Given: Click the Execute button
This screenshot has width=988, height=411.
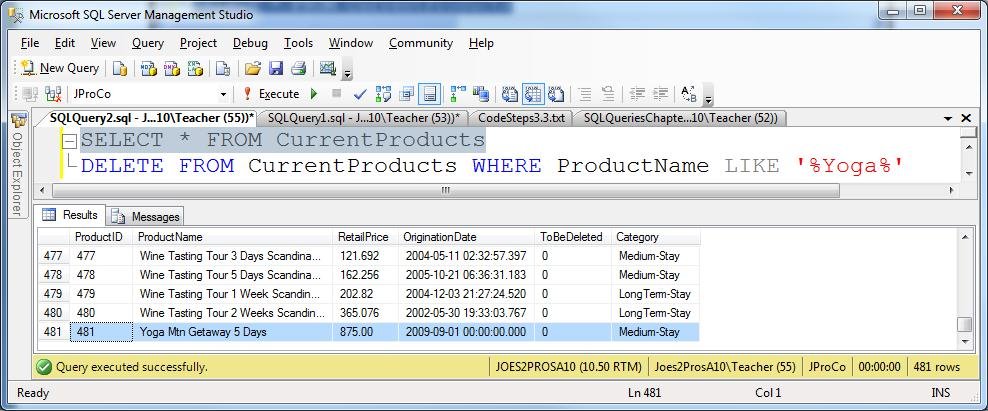Looking at the screenshot, I should [270, 94].
